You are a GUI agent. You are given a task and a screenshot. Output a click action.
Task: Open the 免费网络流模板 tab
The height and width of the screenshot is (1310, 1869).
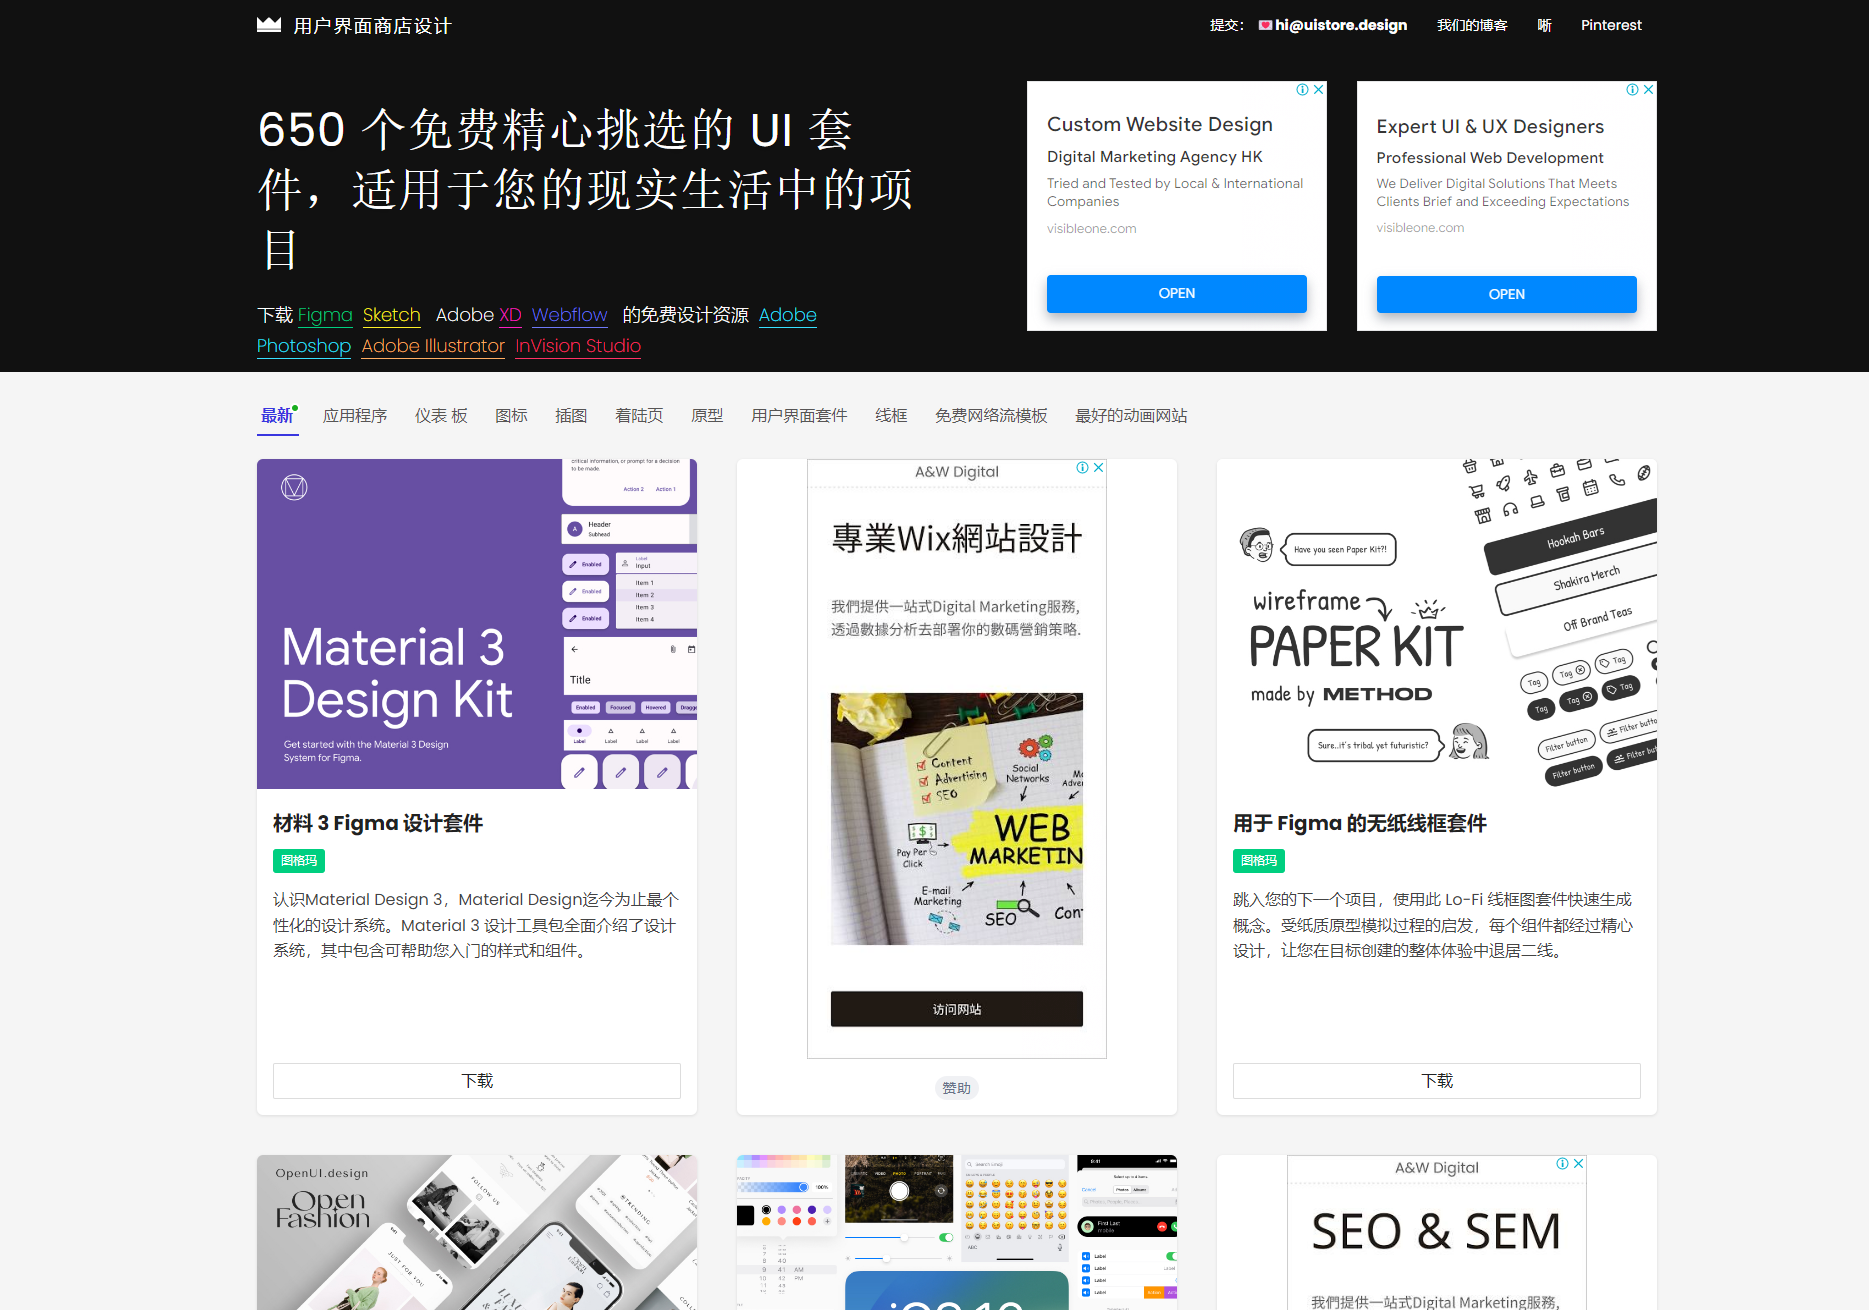coord(991,416)
